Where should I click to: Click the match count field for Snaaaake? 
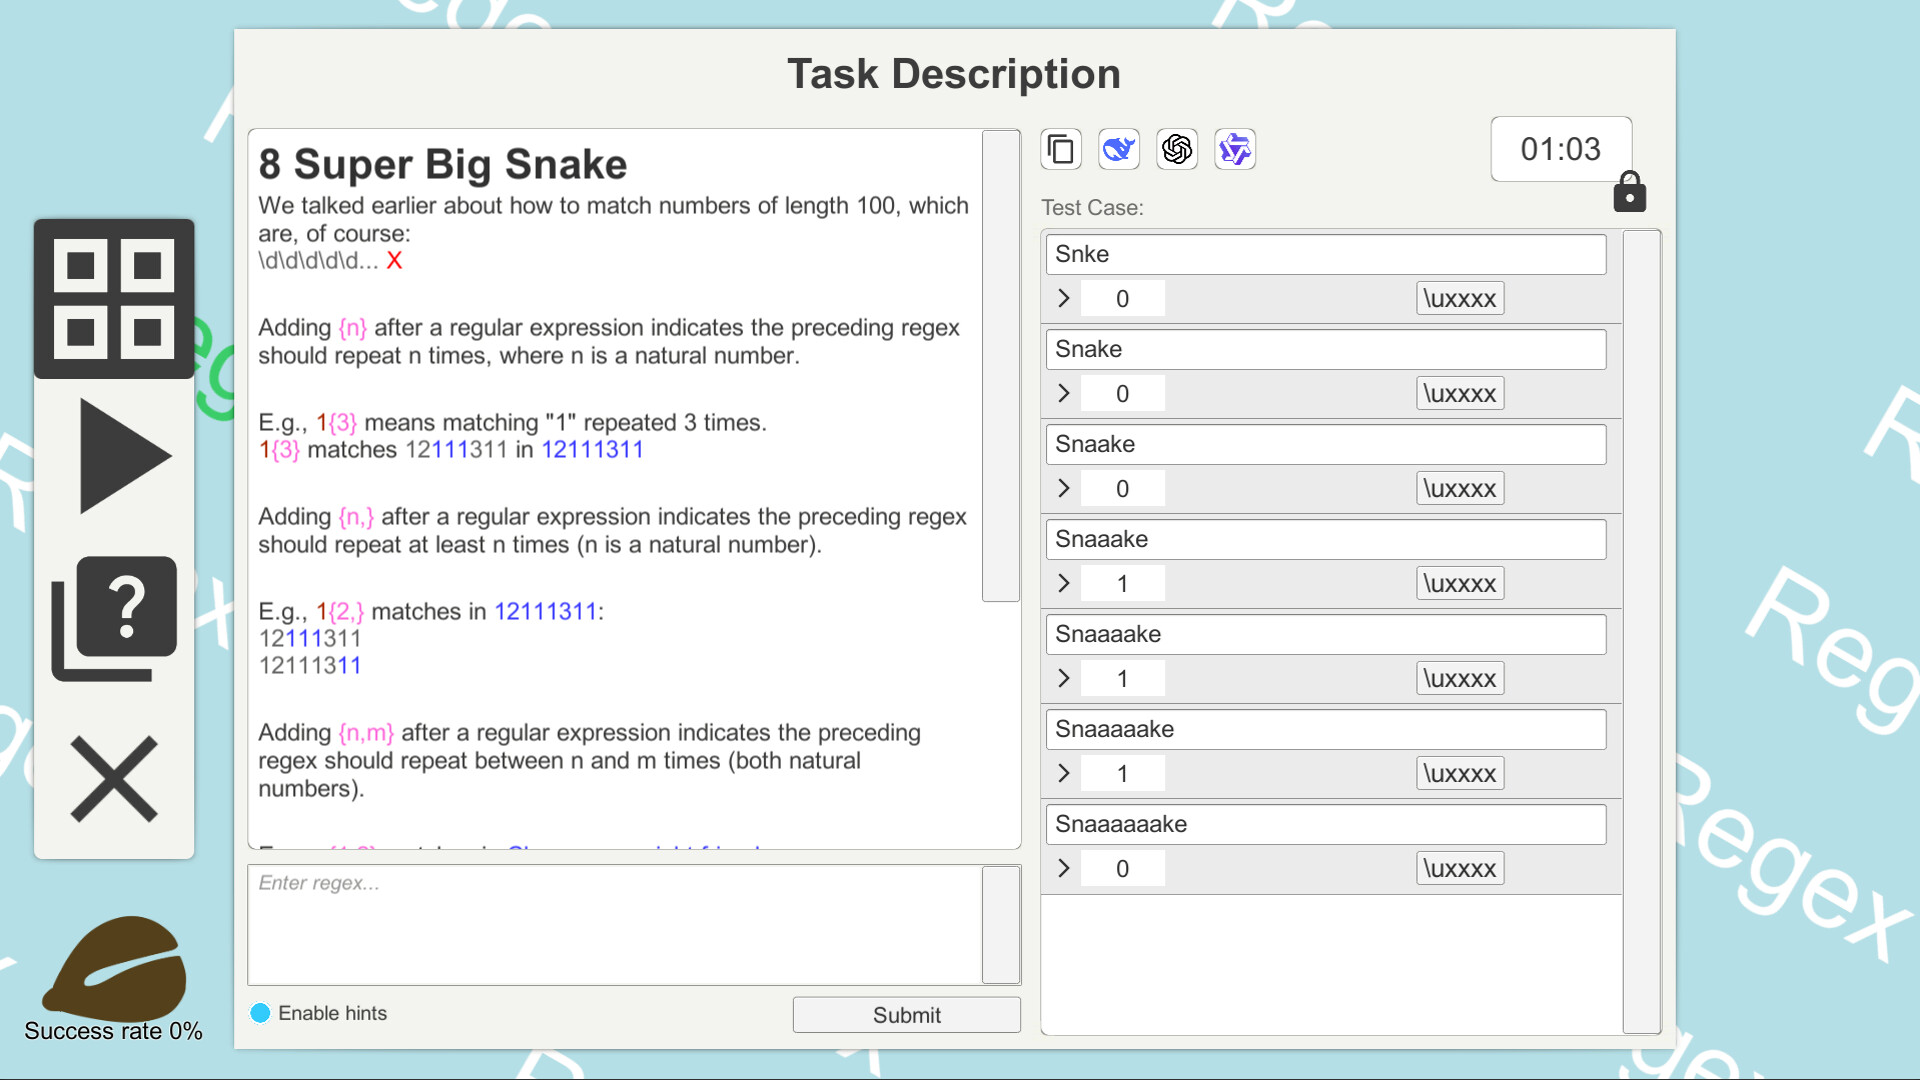[1123, 678]
